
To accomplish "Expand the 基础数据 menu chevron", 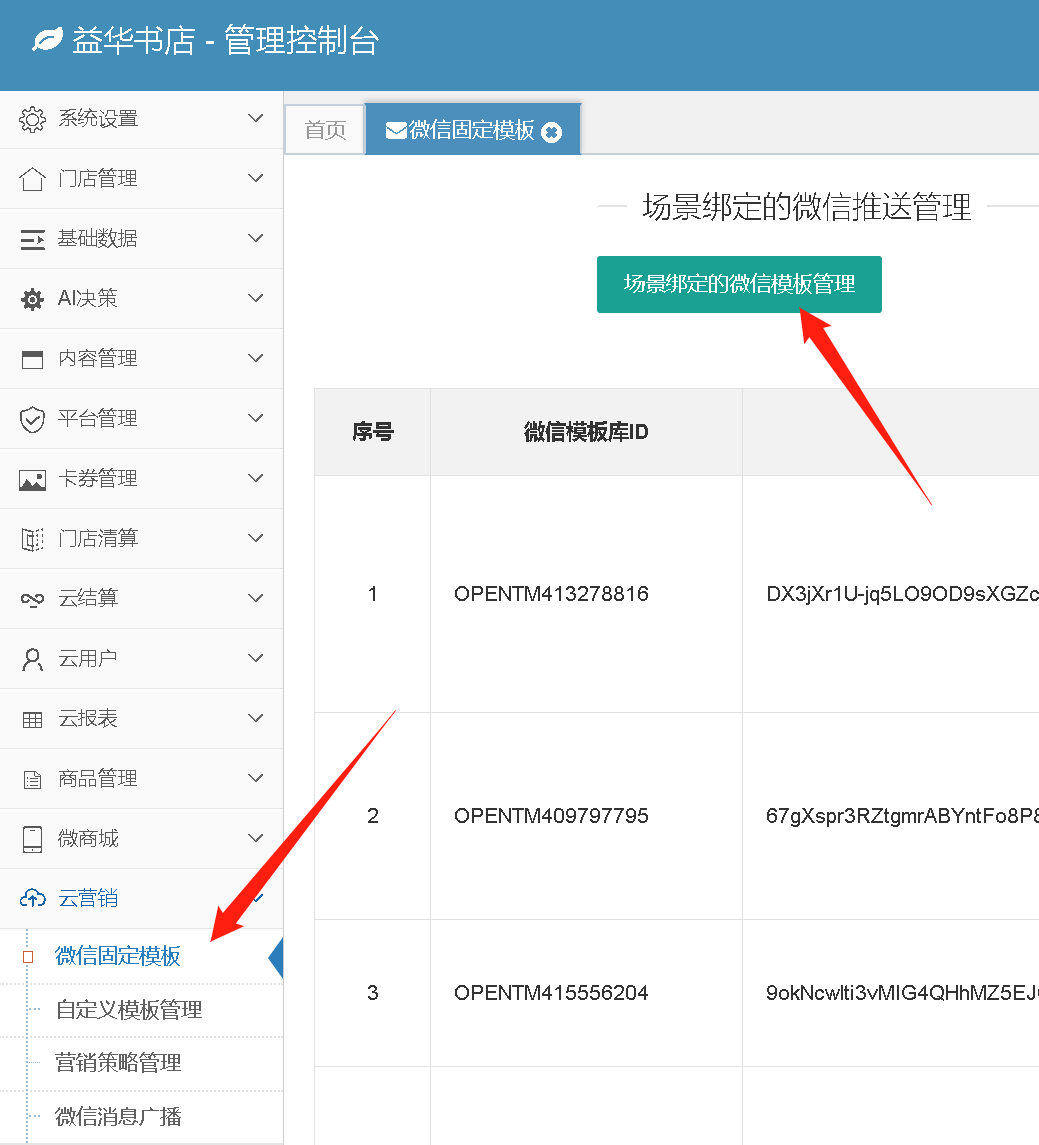I will click(x=256, y=238).
